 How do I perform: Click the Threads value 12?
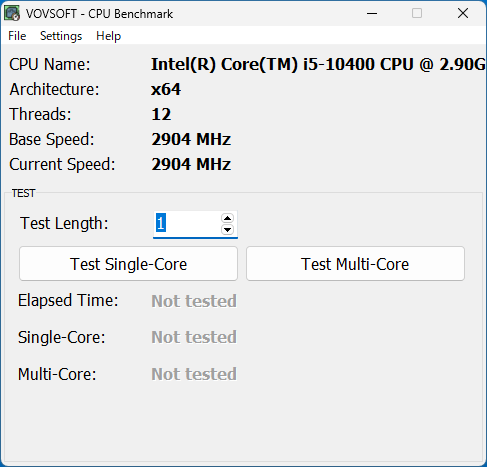[x=161, y=114]
